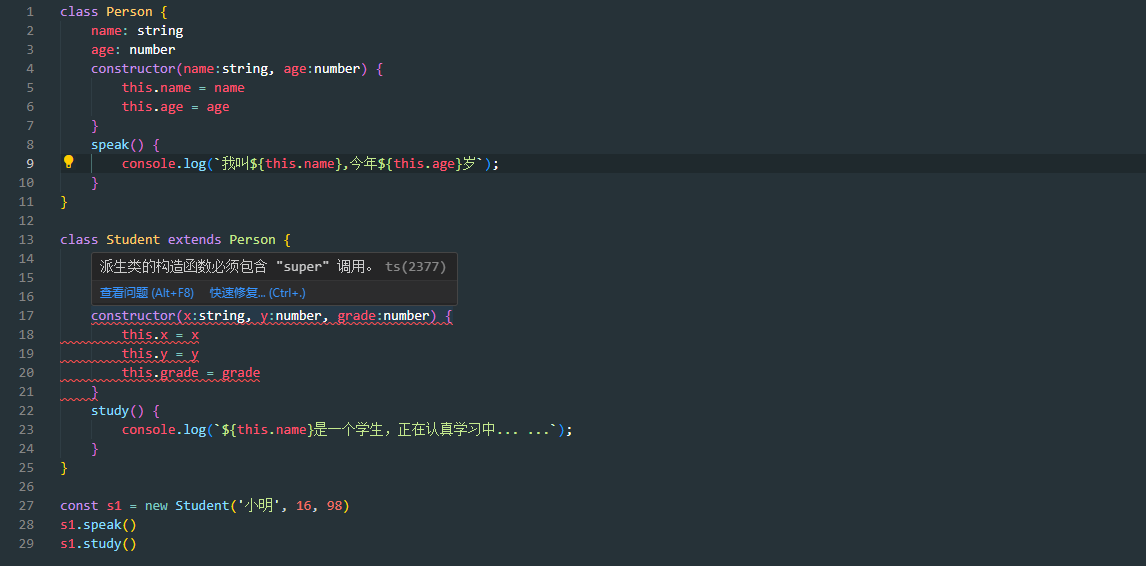Click the console.log call on line 23
The height and width of the screenshot is (566, 1146).
(163, 429)
